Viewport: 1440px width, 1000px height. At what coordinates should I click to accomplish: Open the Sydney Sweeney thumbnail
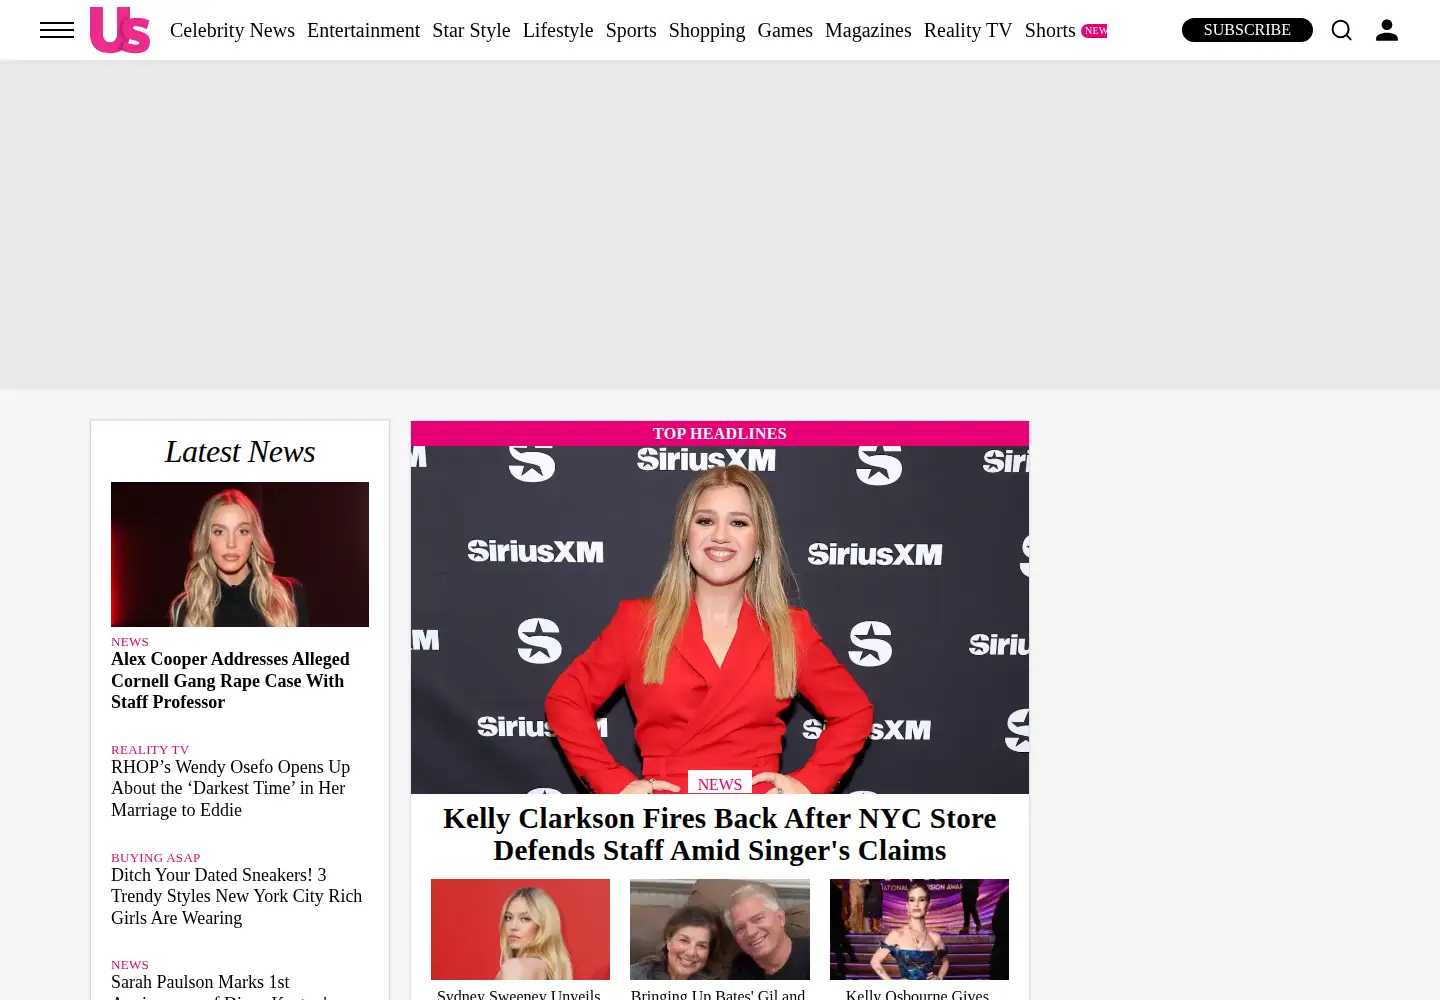coord(520,929)
